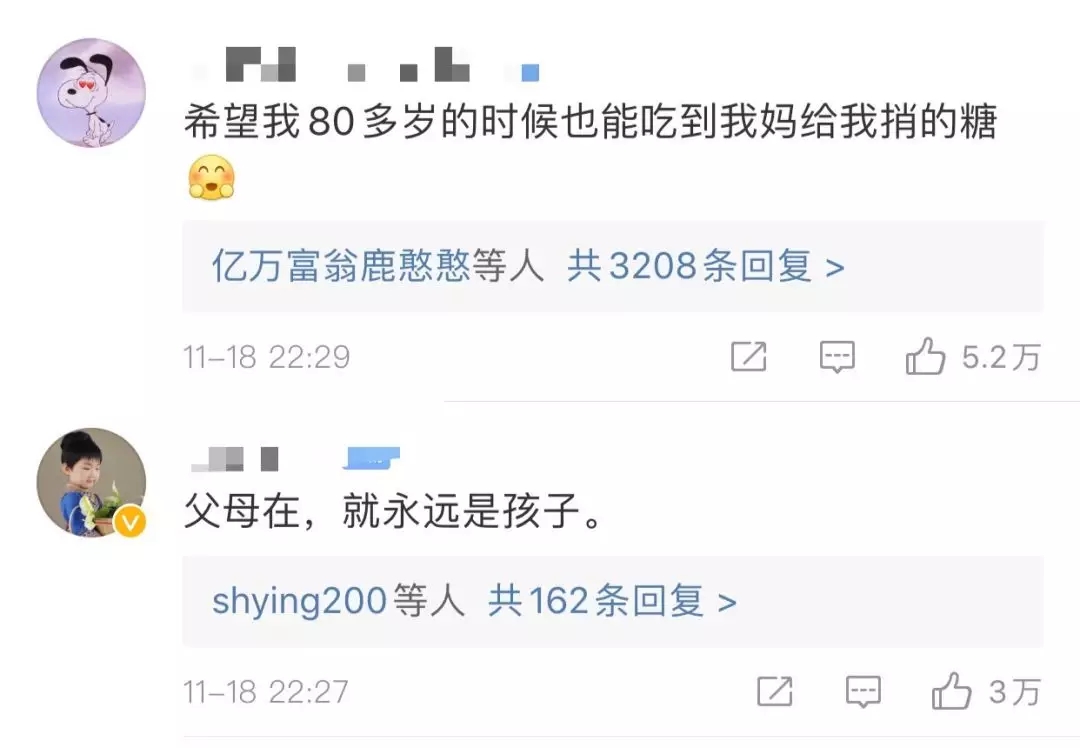
Task: Select the comment about 80多岁 and 糖
Action: click(590, 122)
